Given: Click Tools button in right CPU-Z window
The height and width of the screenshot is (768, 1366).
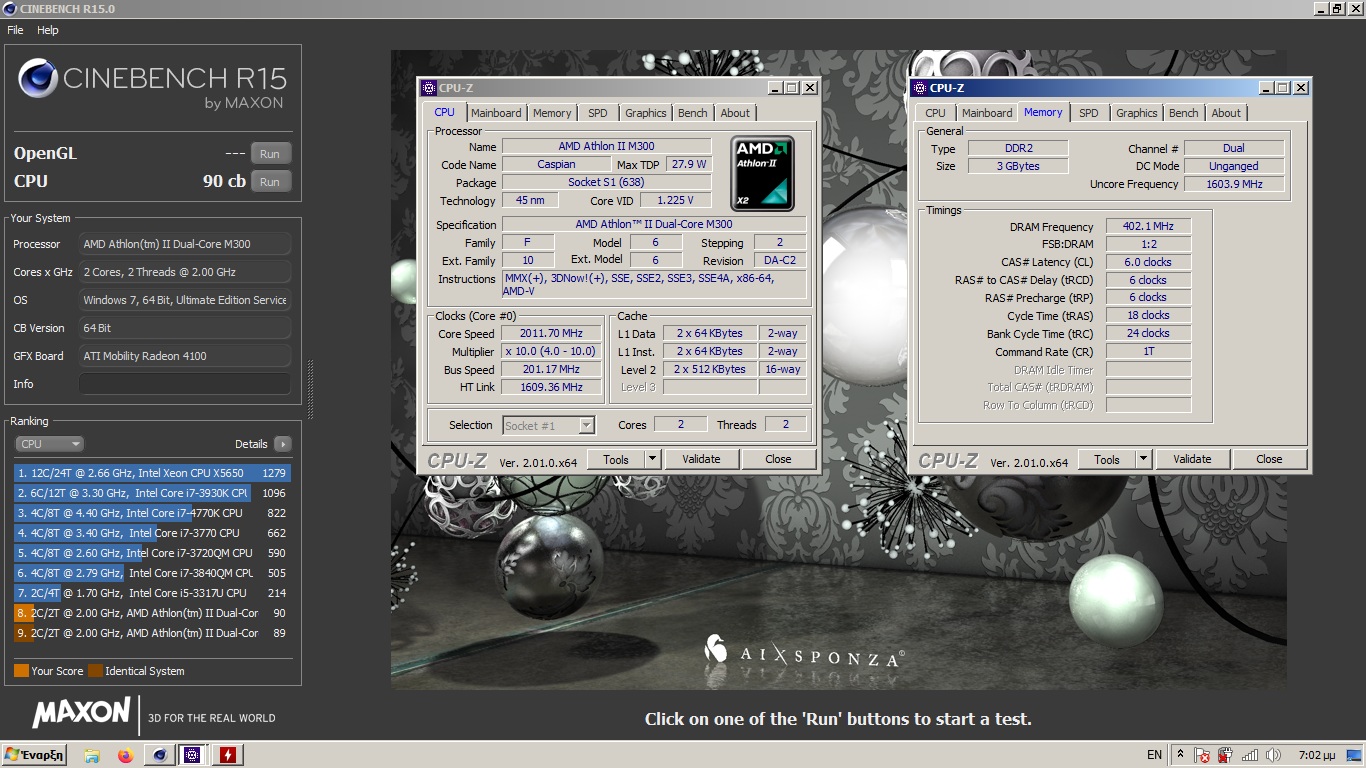Looking at the screenshot, I should click(1107, 459).
